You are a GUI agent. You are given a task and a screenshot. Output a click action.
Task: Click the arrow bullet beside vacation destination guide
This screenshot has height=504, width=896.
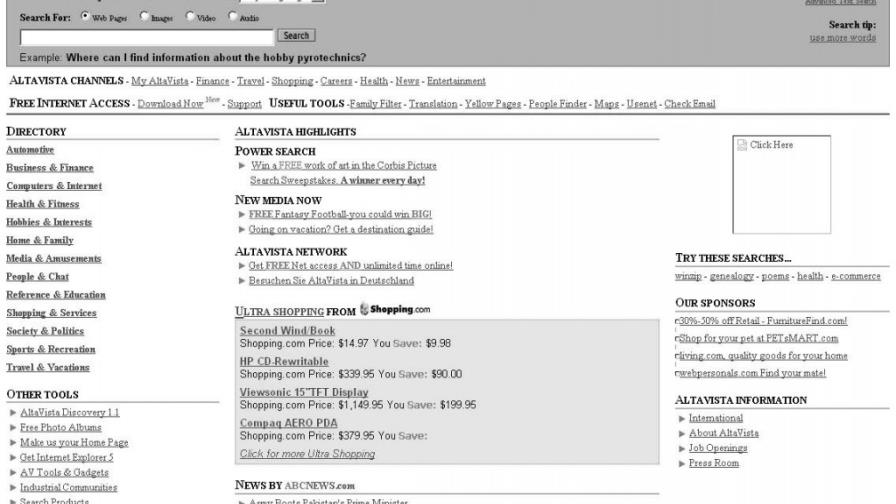[242, 230]
